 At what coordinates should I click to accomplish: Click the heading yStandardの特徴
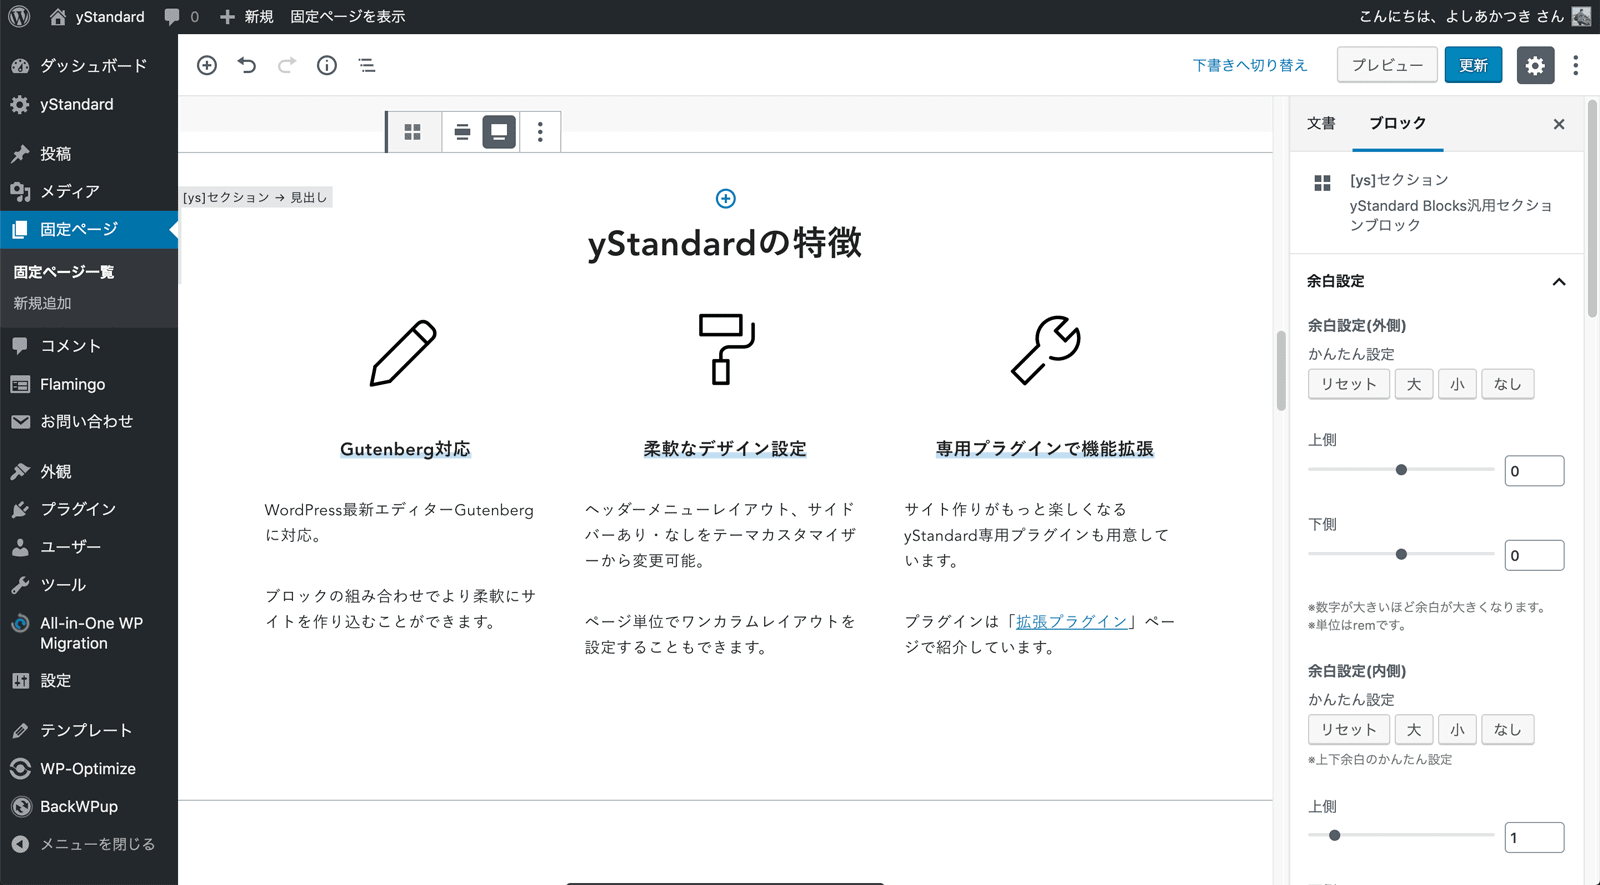725,243
